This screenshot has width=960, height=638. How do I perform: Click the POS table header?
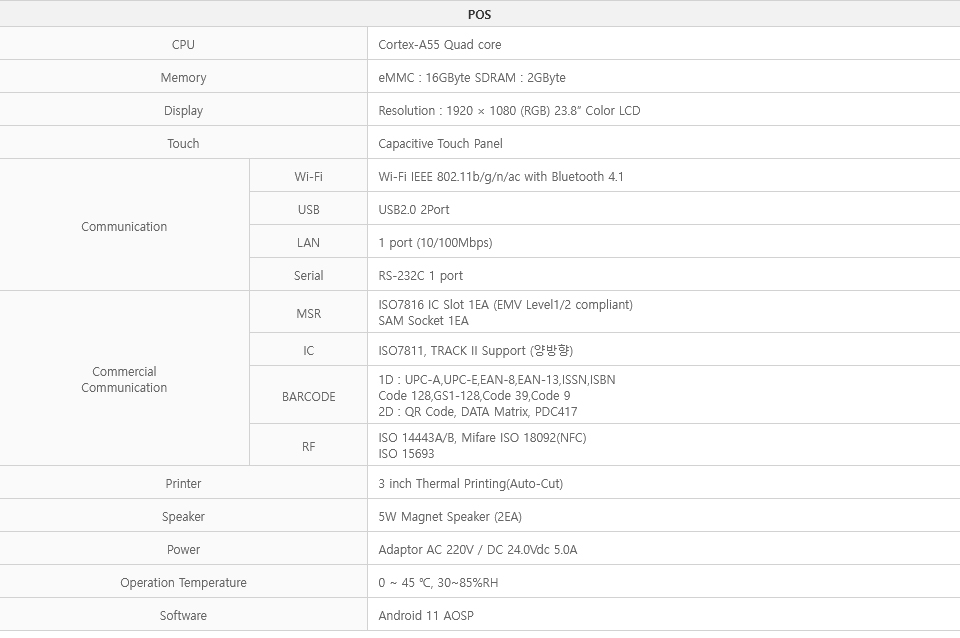click(479, 15)
